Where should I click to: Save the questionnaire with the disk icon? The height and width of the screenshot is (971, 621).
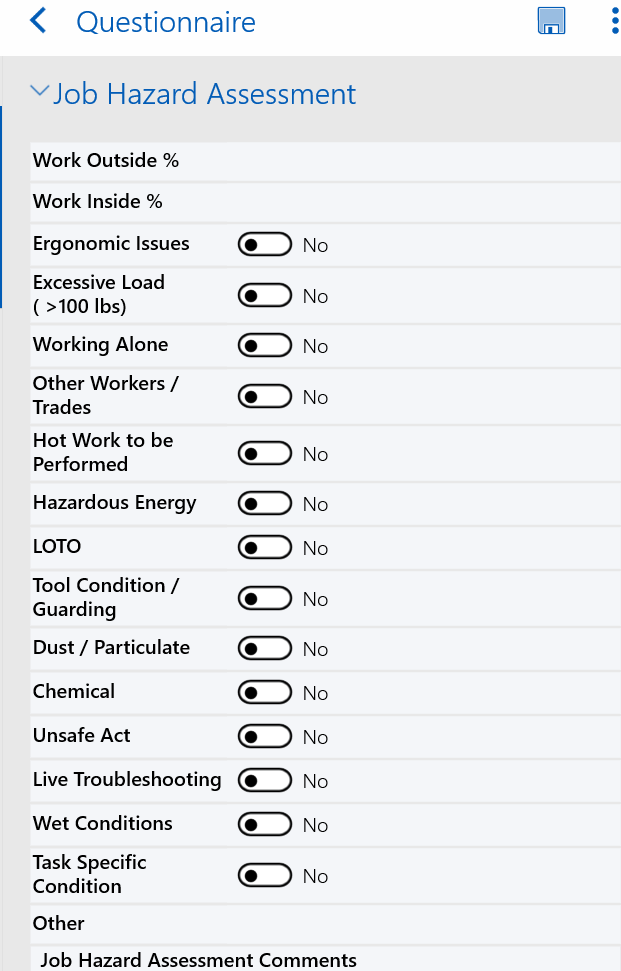tap(551, 21)
